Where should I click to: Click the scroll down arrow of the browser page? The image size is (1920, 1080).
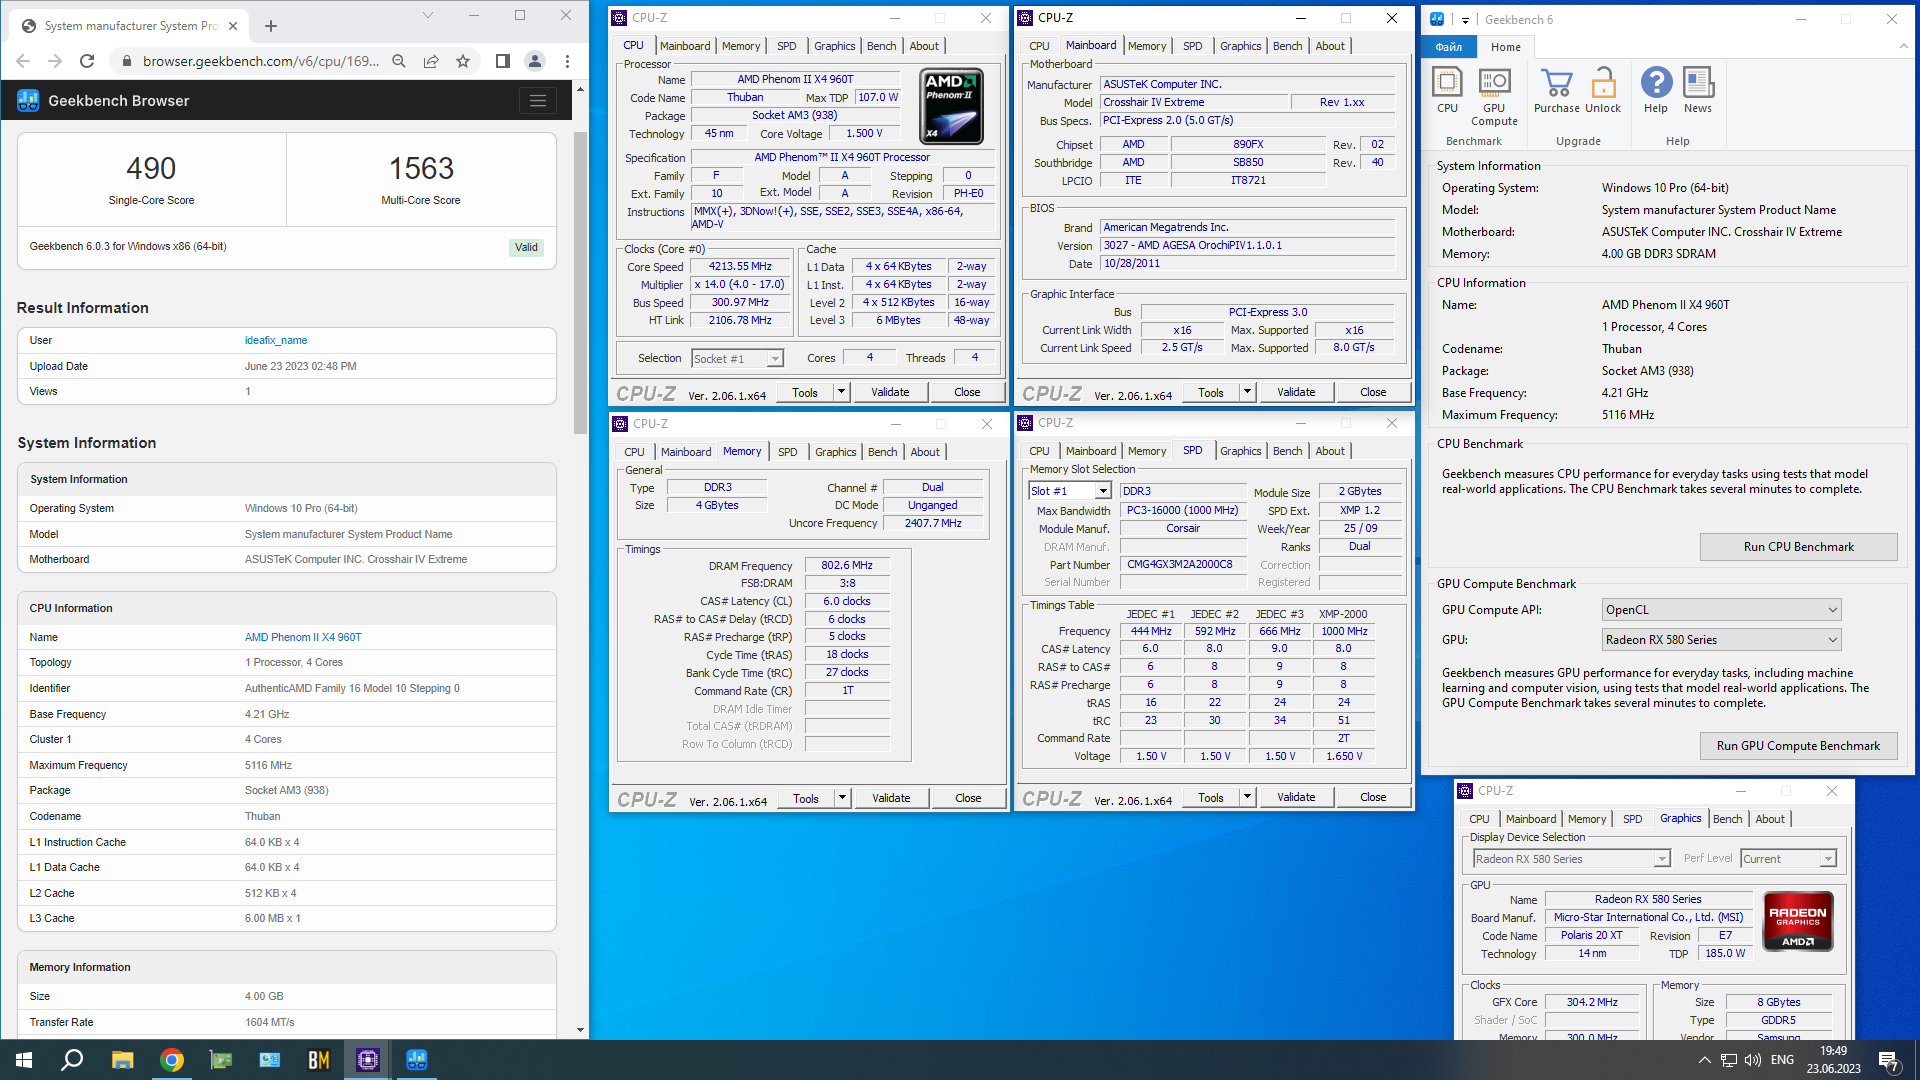coord(580,1030)
